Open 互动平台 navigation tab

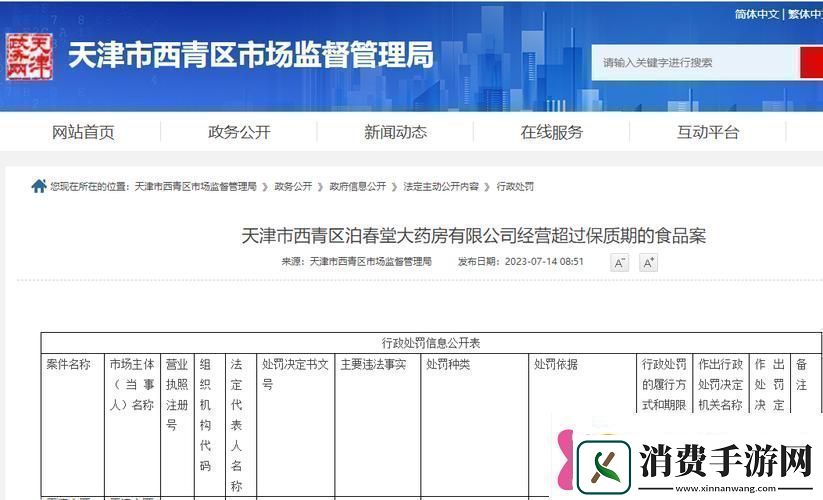click(x=708, y=132)
